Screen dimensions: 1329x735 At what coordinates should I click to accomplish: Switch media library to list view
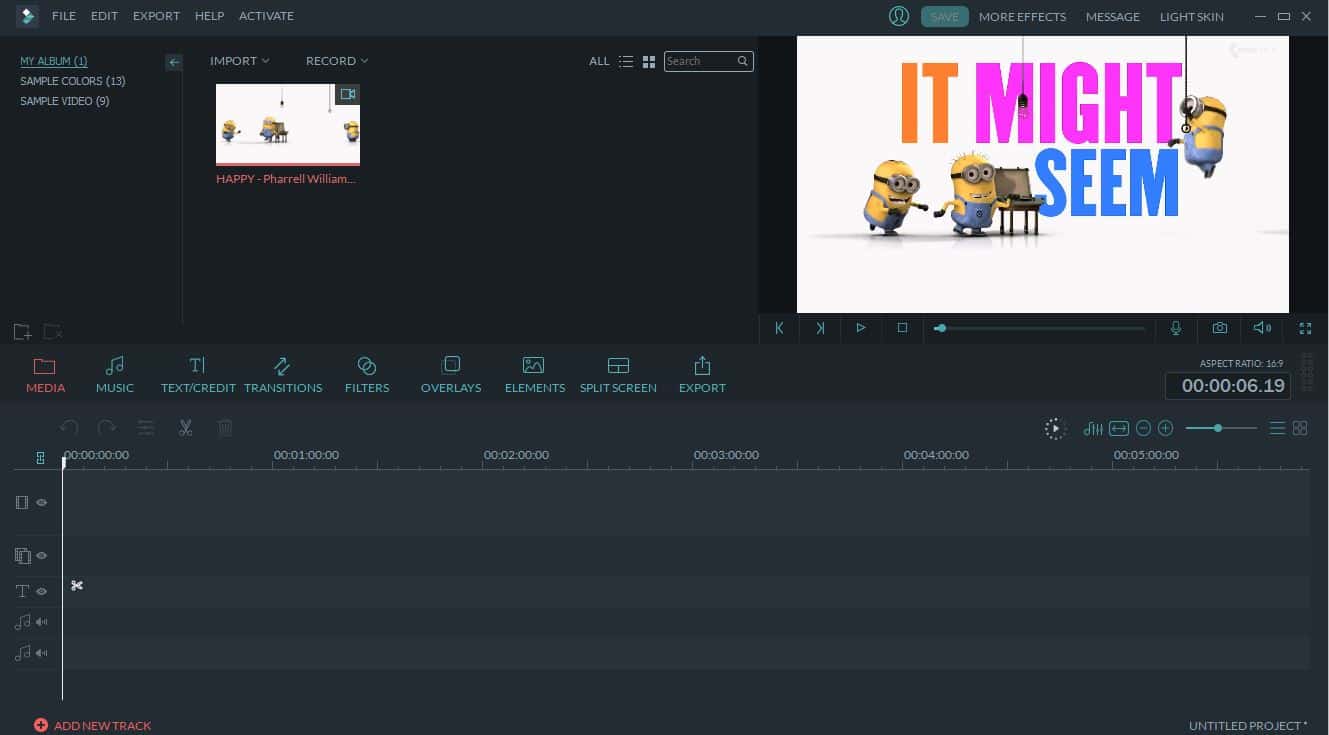click(x=626, y=61)
